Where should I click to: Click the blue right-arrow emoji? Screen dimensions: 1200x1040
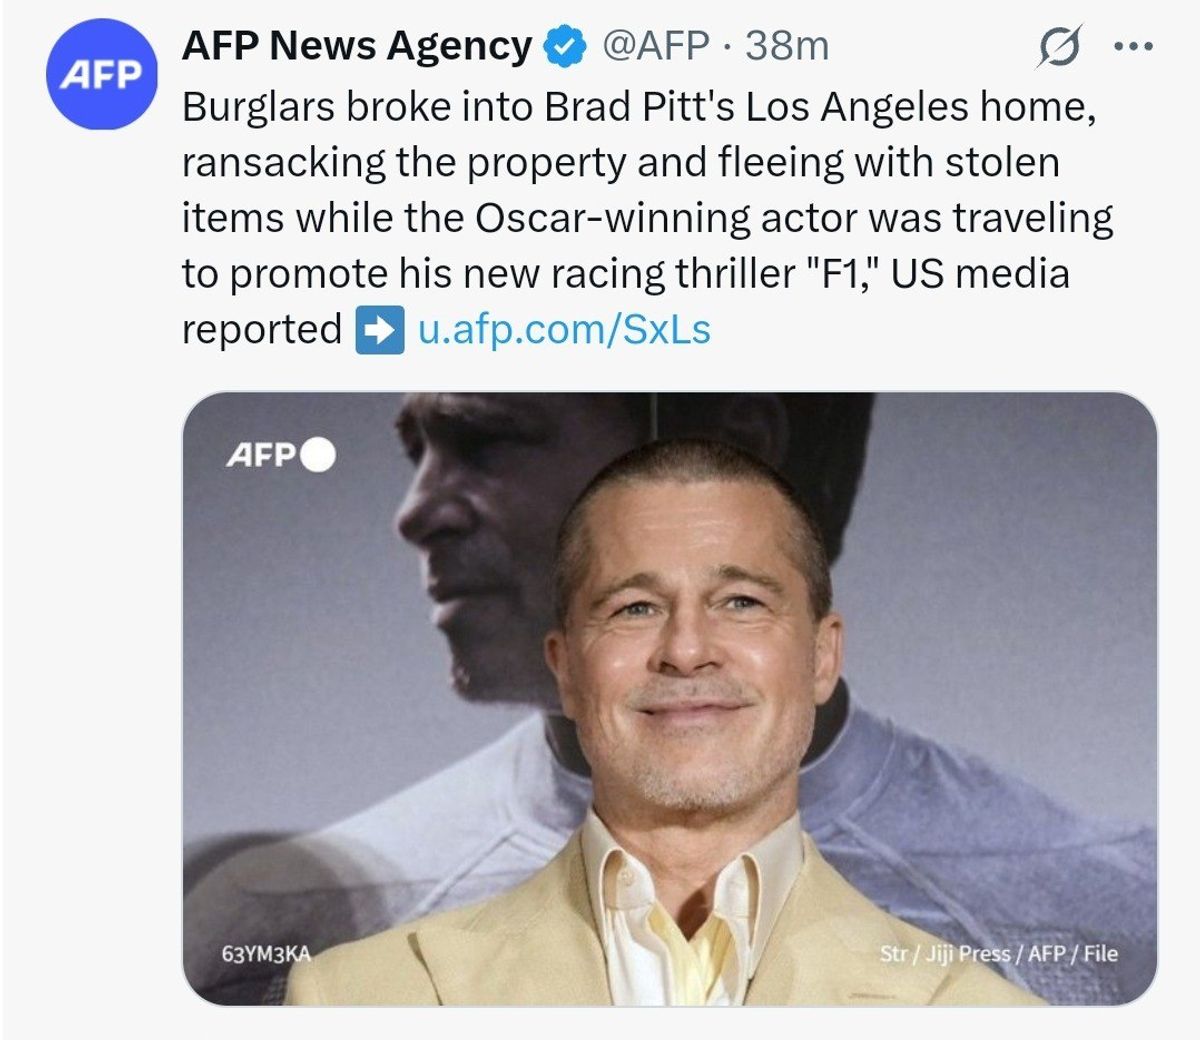(379, 330)
